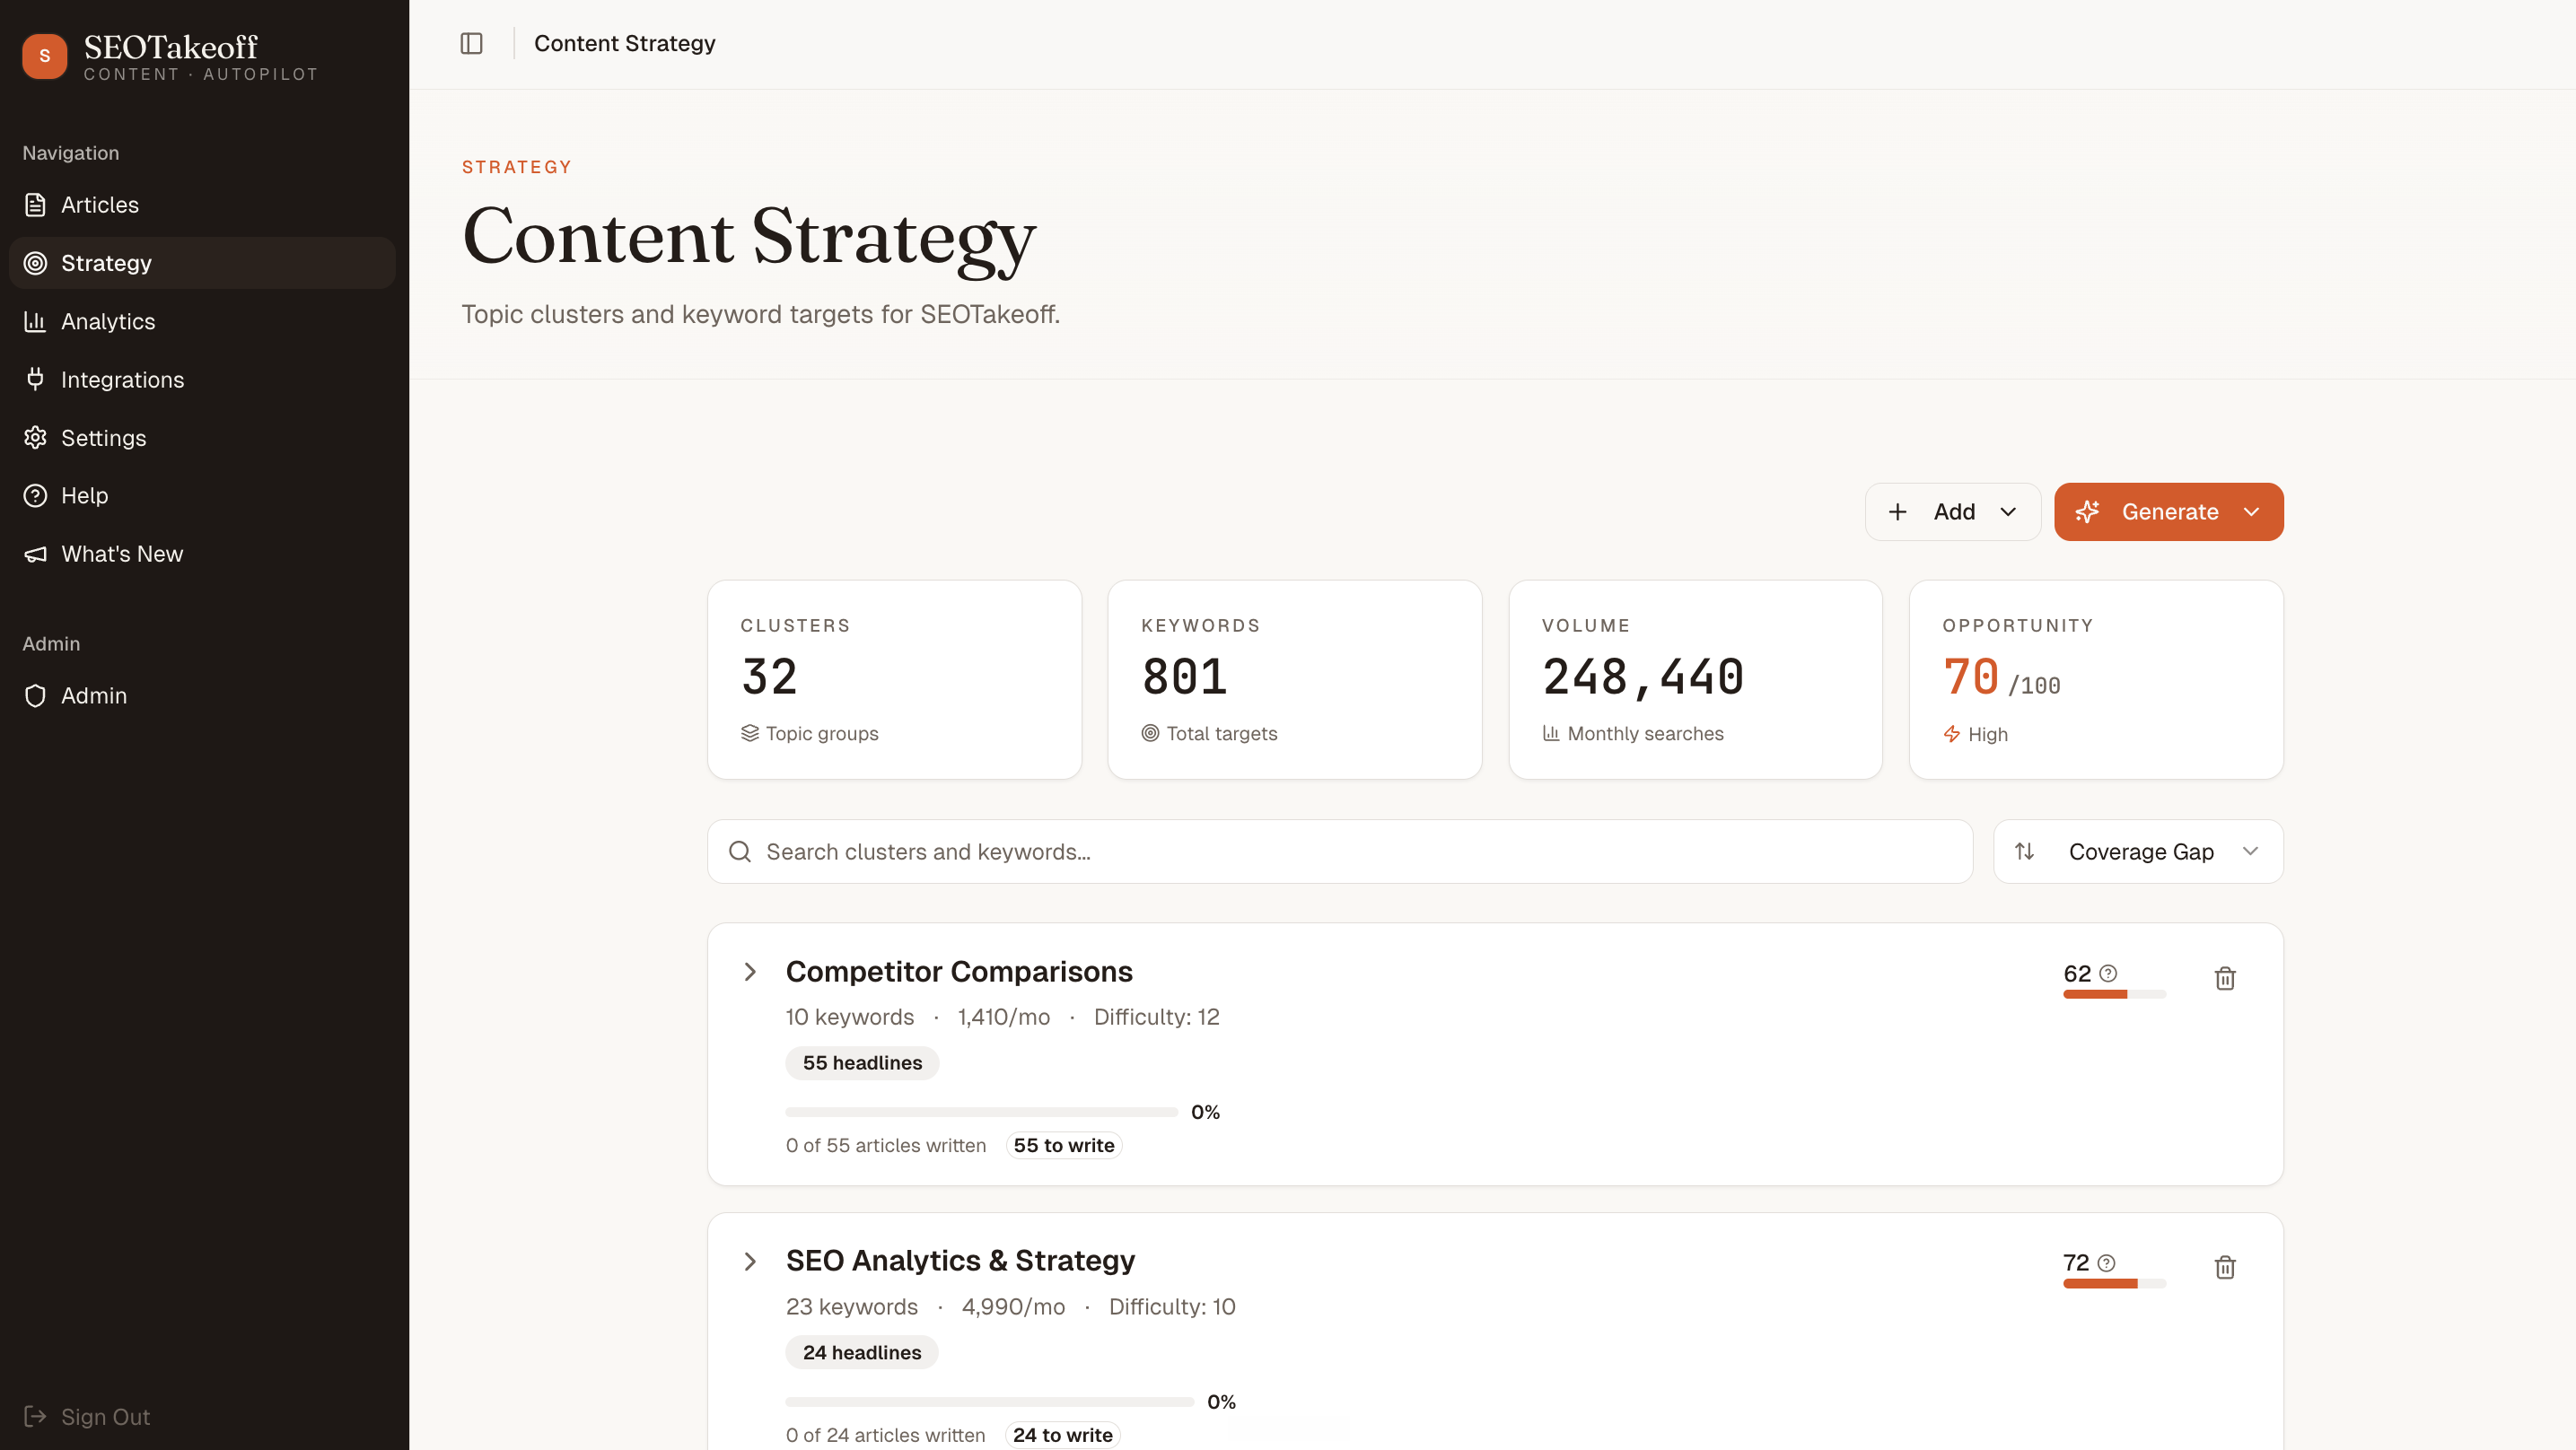Open the Settings page

coord(202,438)
